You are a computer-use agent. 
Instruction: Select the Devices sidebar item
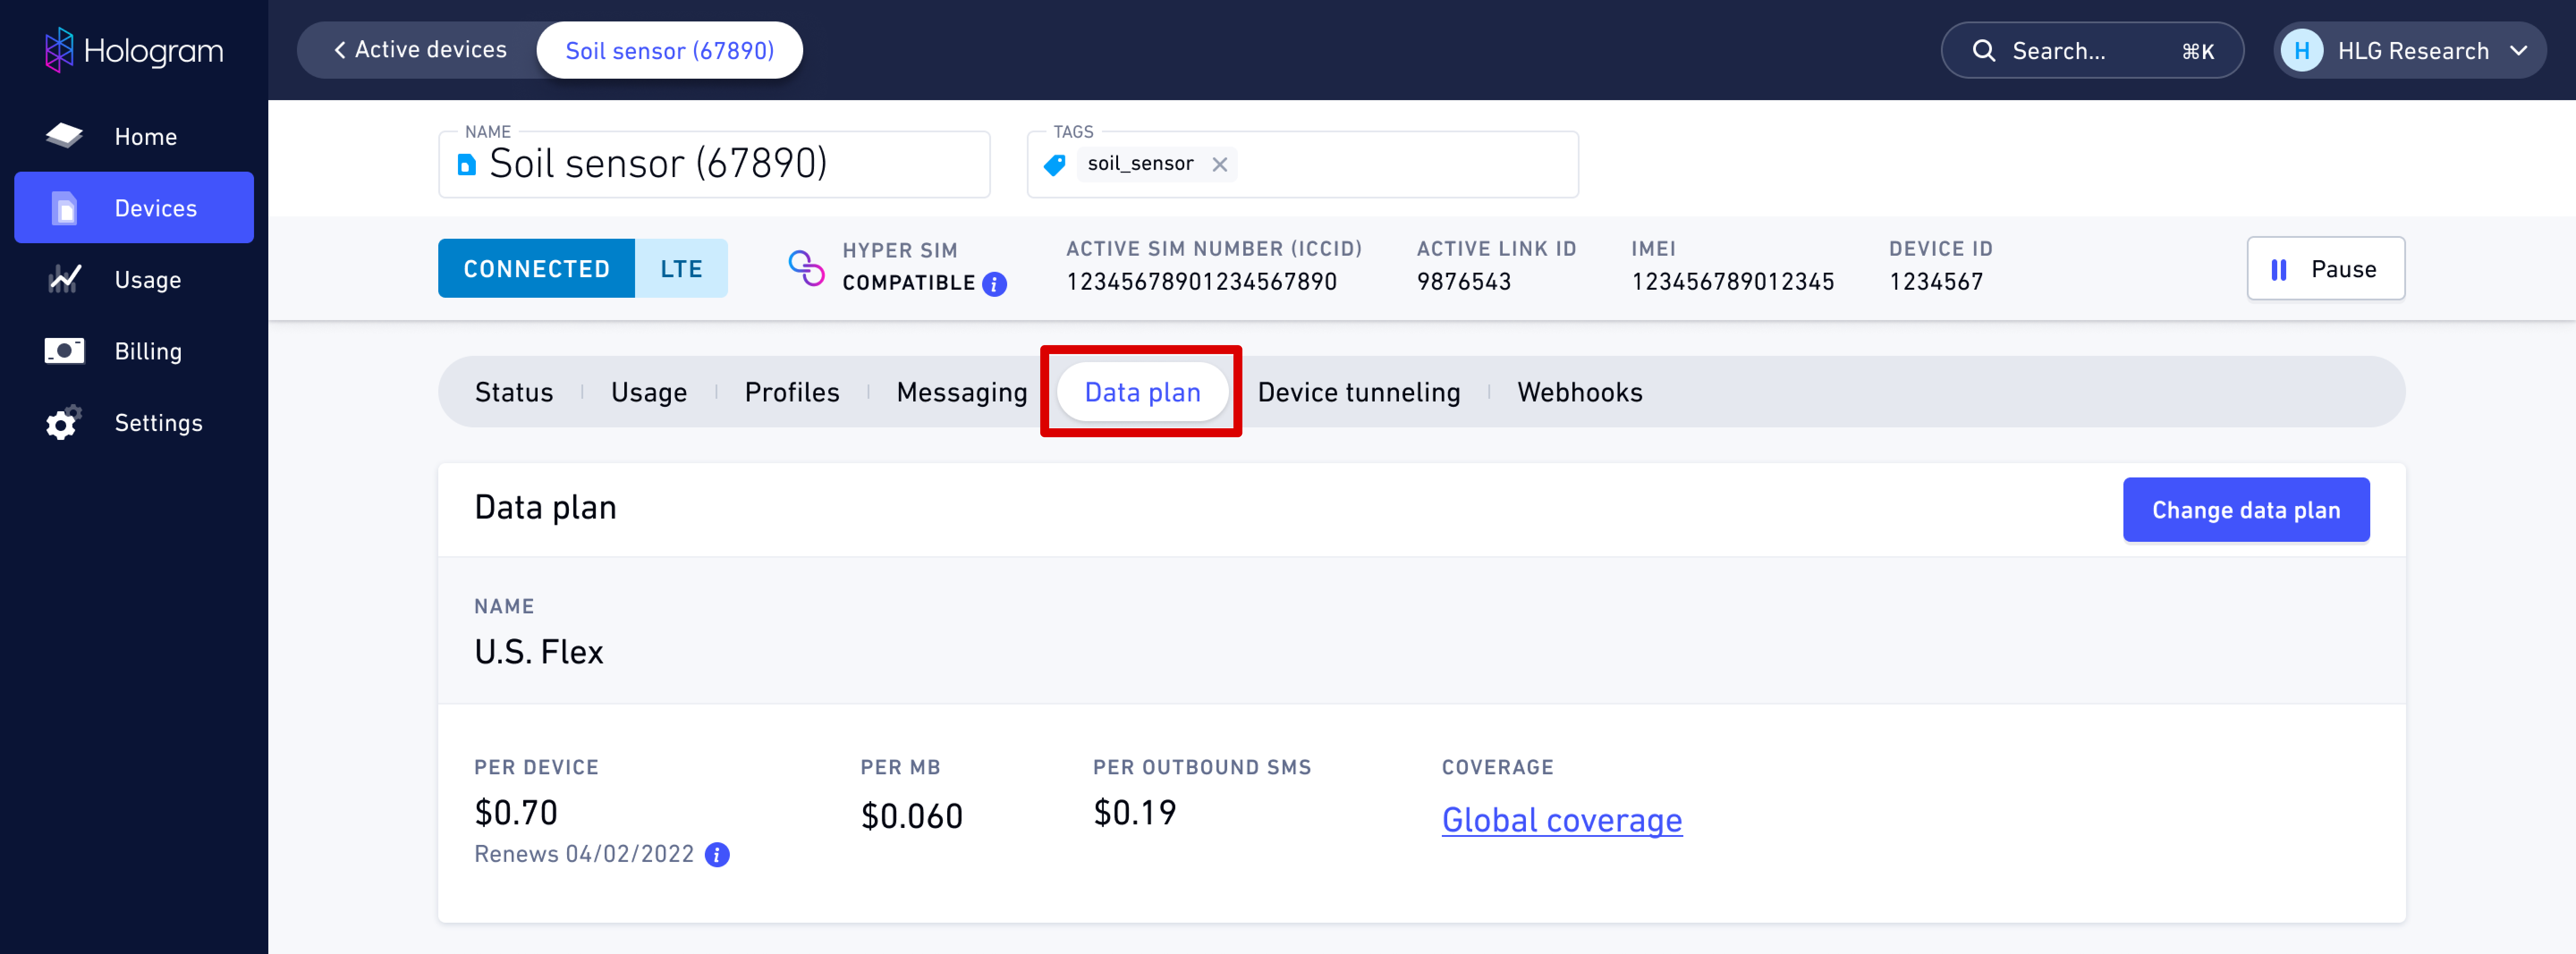(x=134, y=208)
